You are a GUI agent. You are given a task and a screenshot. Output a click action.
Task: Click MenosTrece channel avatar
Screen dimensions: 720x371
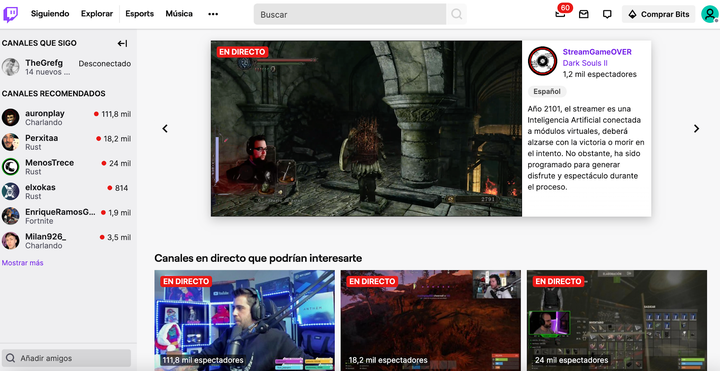click(x=11, y=167)
